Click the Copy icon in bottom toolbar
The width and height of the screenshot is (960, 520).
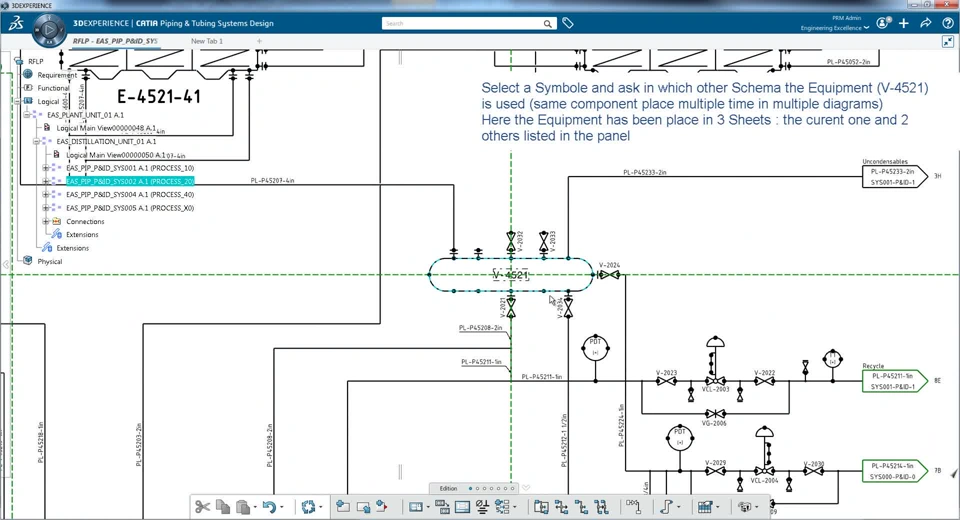[223, 507]
